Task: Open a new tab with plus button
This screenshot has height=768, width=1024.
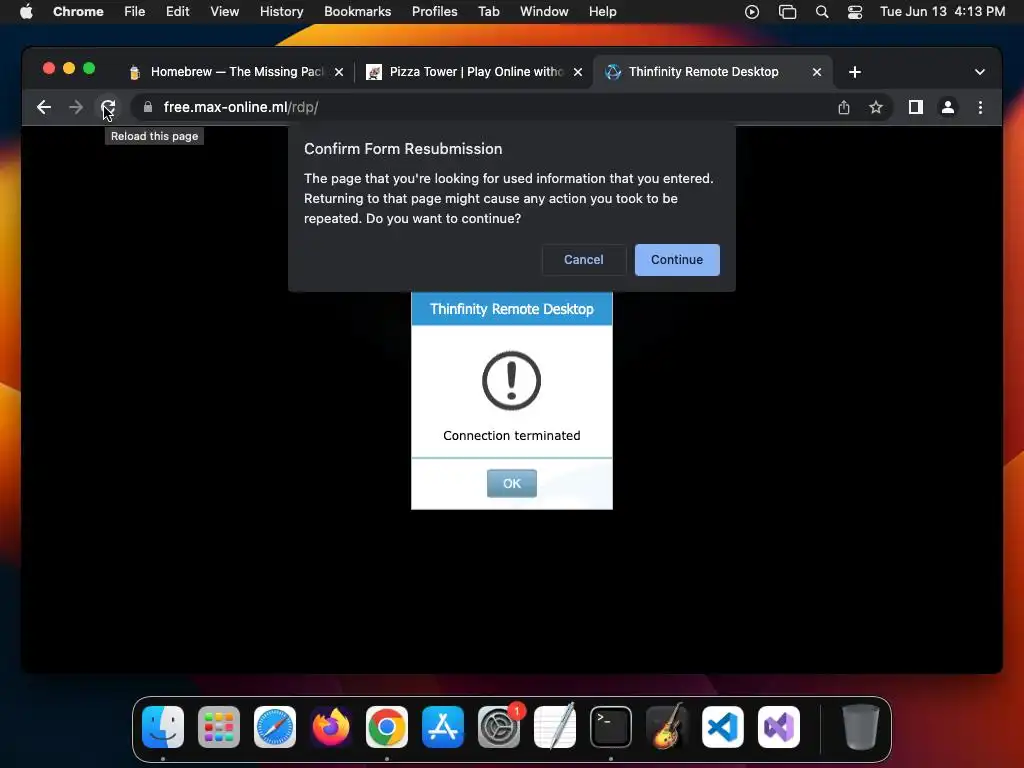Action: pos(855,72)
